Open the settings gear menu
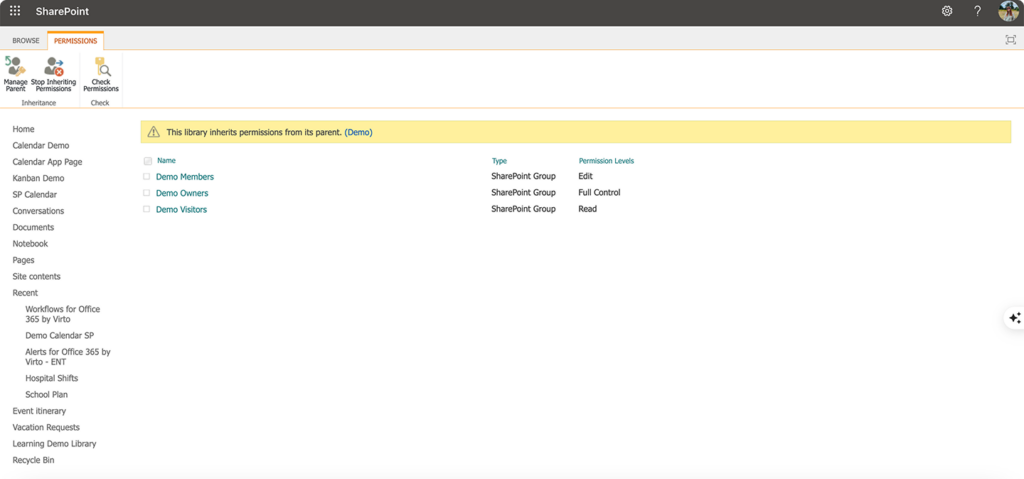1024x479 pixels. point(947,11)
